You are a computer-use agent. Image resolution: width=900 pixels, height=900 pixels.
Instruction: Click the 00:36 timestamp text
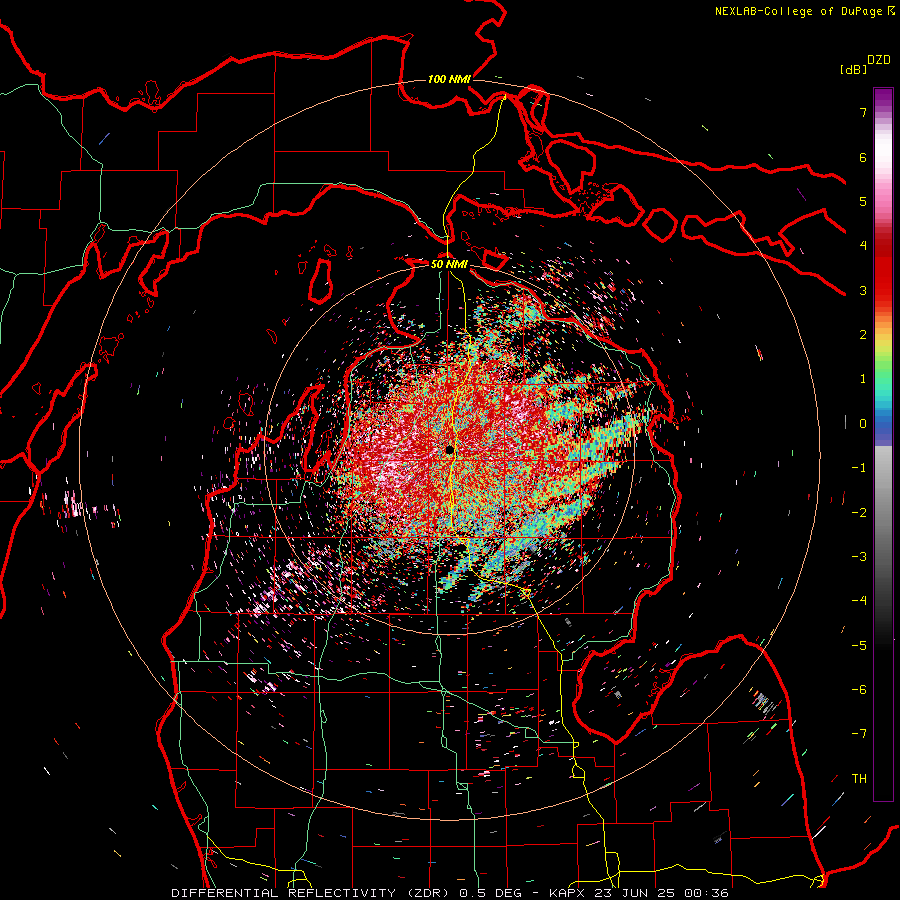click(707, 893)
